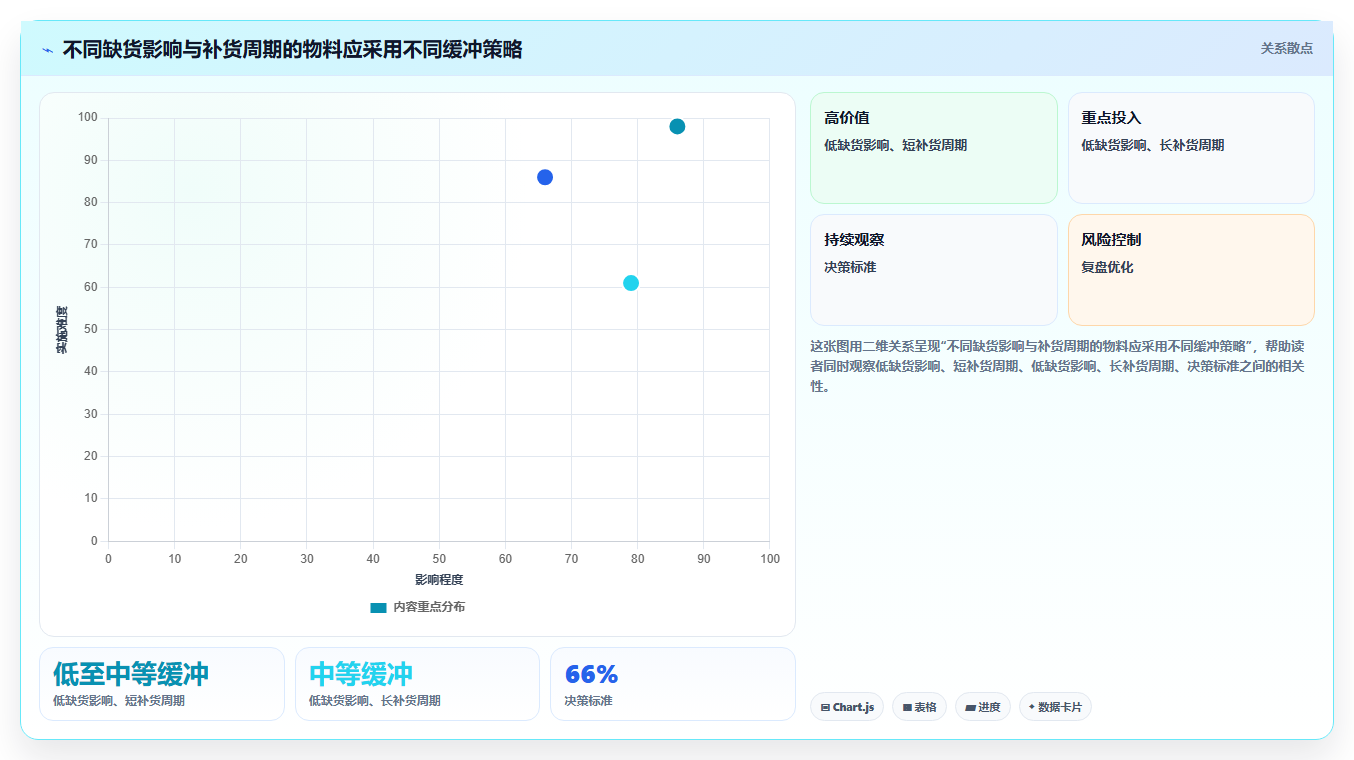1354x760 pixels.
Task: Click 复盘优化 text in 风险控制 card
Action: (1107, 267)
